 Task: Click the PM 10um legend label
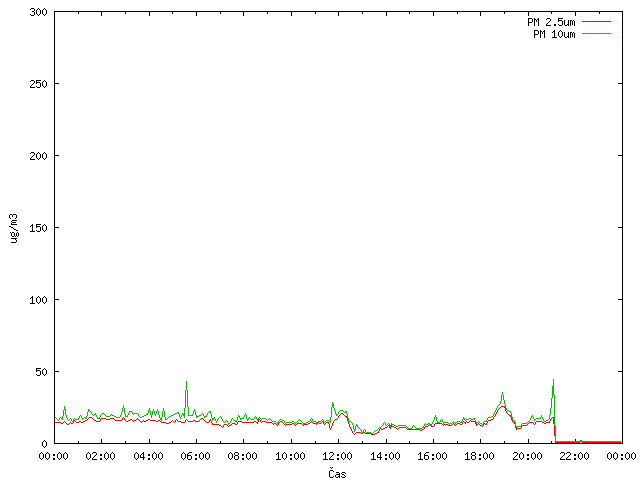554,34
